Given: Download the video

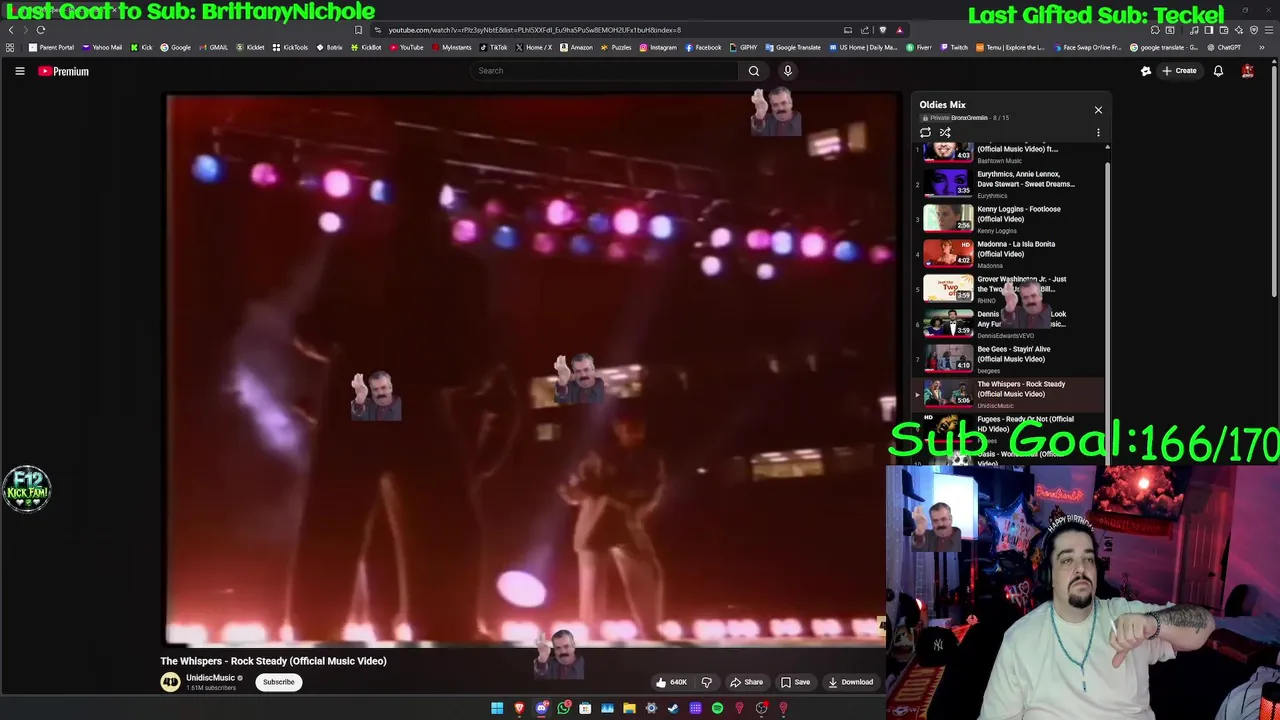Looking at the screenshot, I should pyautogui.click(x=851, y=682).
